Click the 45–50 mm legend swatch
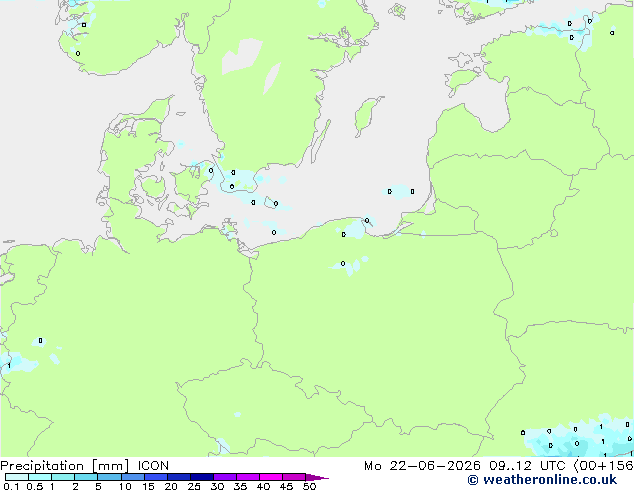Screen dimensions: 634x490 click(294, 477)
